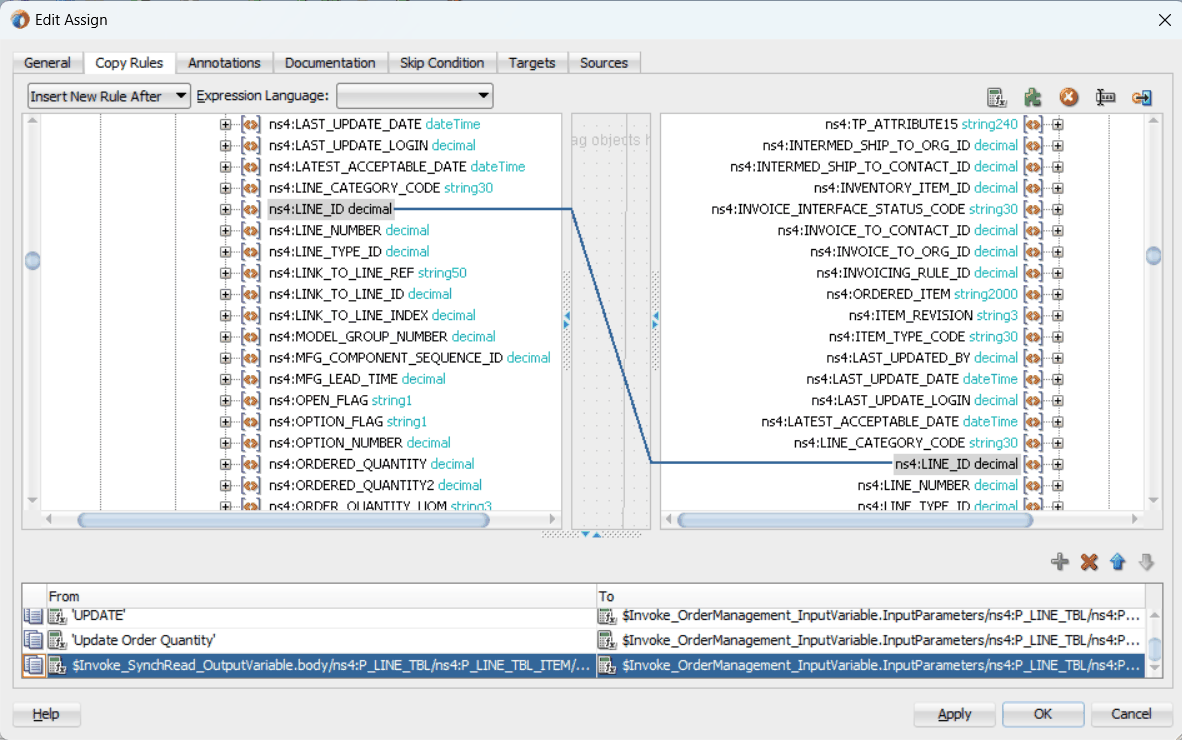Move selected rule down with gray arrow
This screenshot has height=740, width=1182.
point(1146,561)
